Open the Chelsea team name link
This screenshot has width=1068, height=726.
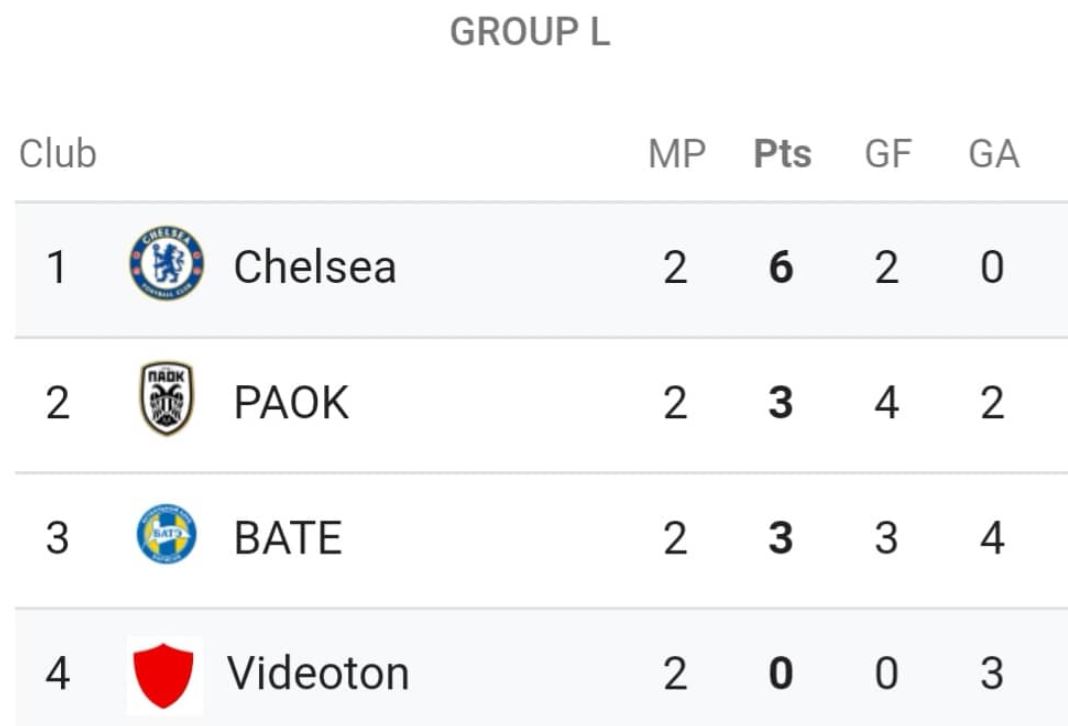(315, 266)
